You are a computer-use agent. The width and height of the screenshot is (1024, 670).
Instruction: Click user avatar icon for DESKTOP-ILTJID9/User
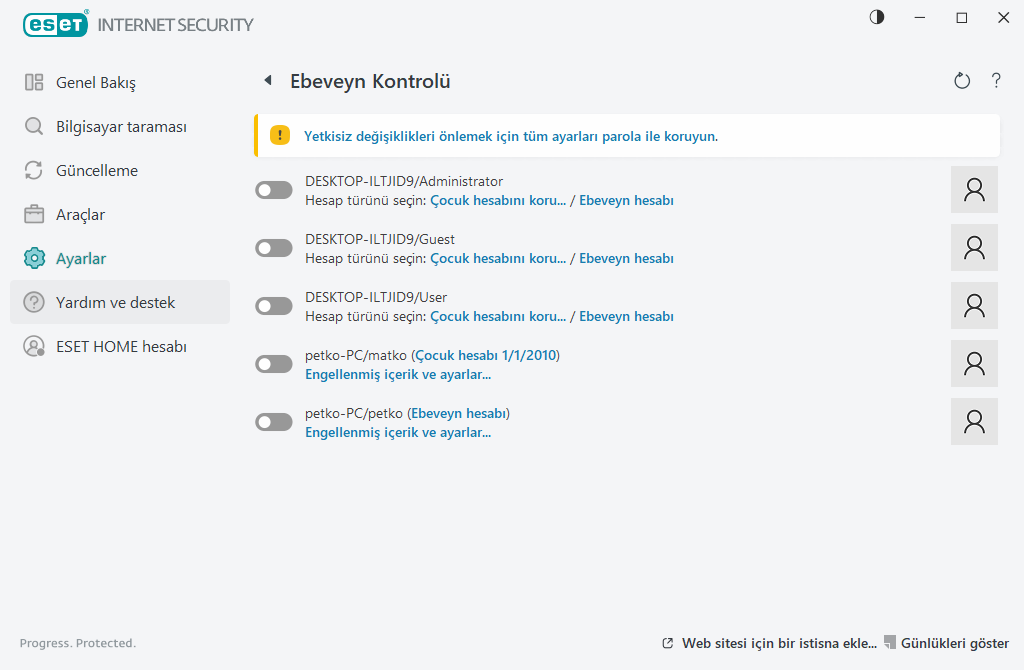click(974, 306)
